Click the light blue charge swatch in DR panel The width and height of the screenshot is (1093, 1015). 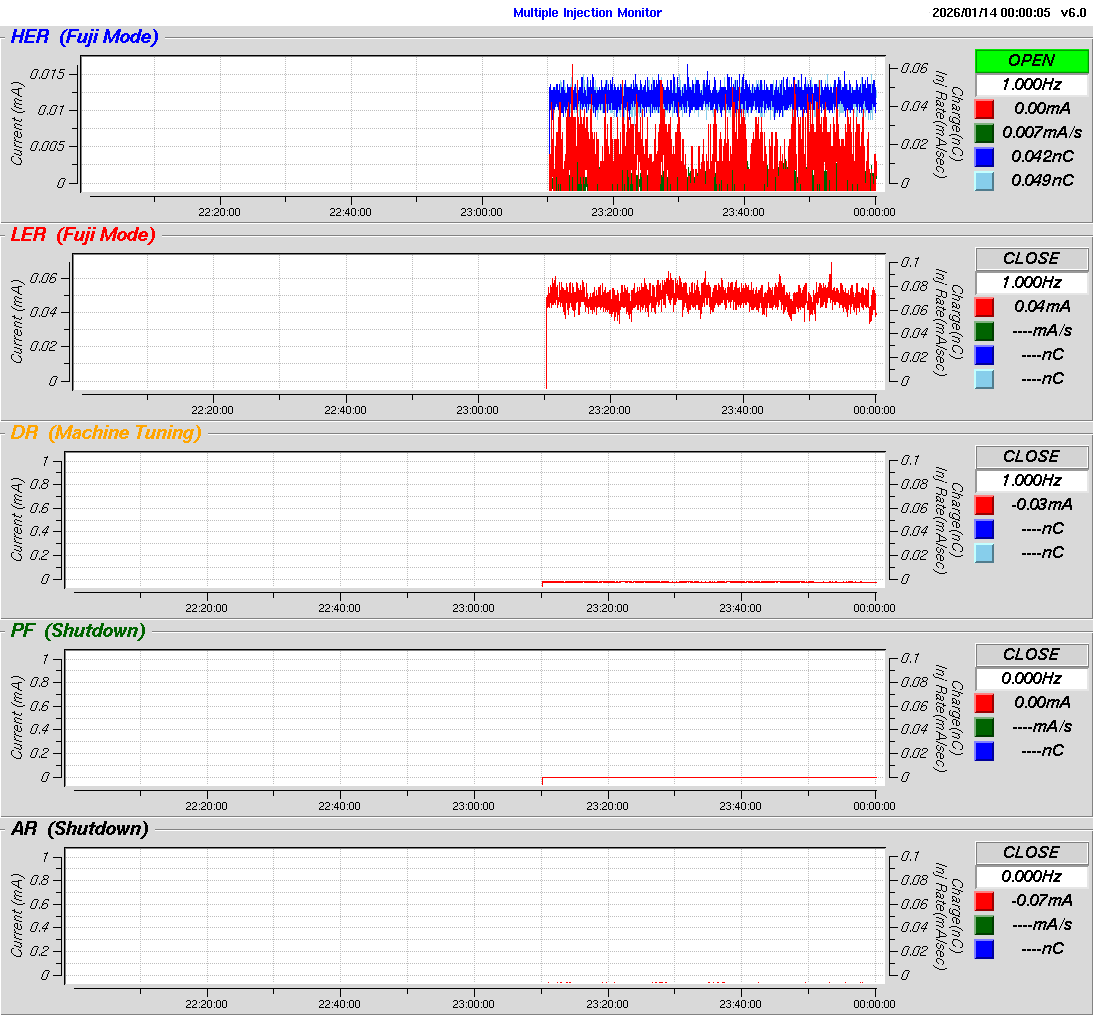pyautogui.click(x=984, y=553)
